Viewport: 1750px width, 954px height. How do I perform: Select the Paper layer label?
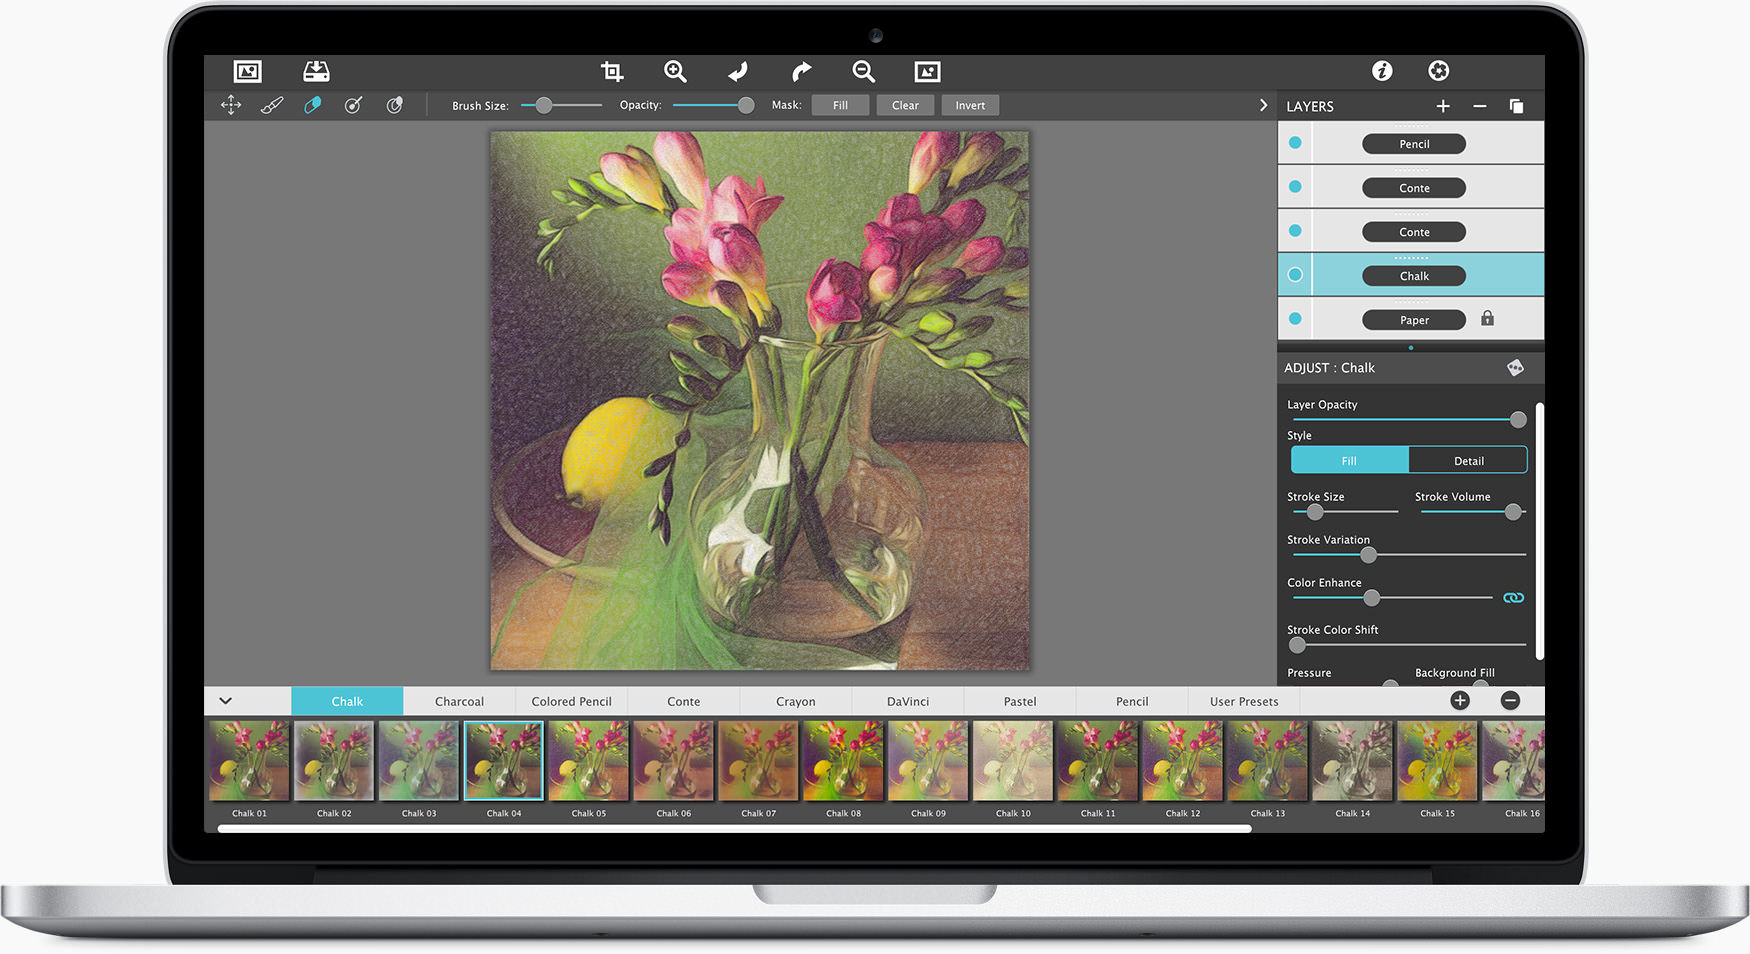click(x=1414, y=320)
